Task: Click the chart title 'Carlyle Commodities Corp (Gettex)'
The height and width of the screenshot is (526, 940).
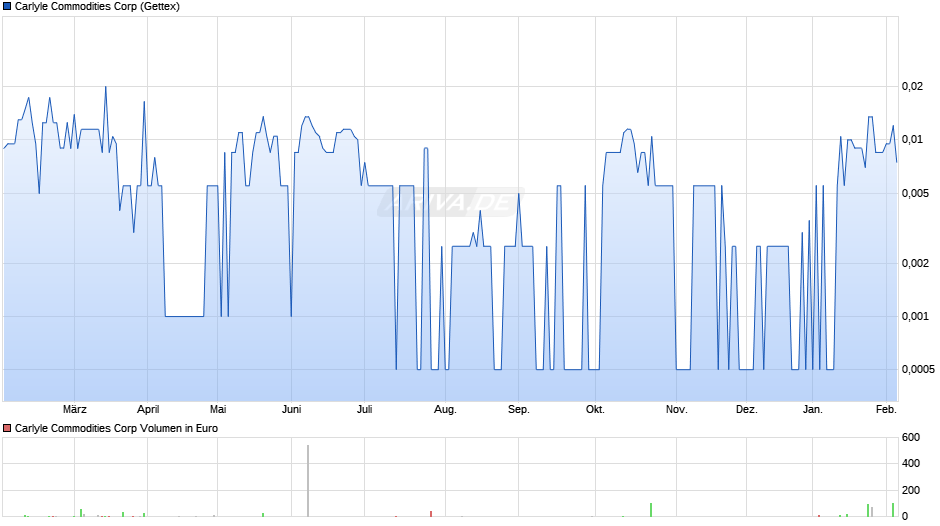Action: coord(97,7)
